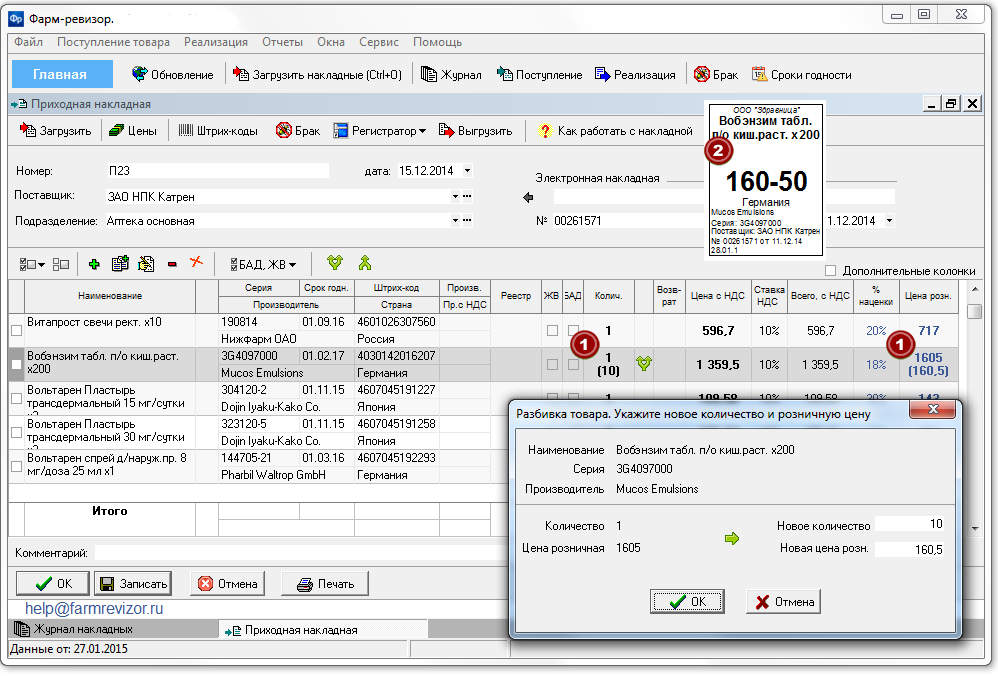The height and width of the screenshot is (676, 998).
Task: Confirm split with OK in the Разбивка товара dialog
Action: point(687,602)
